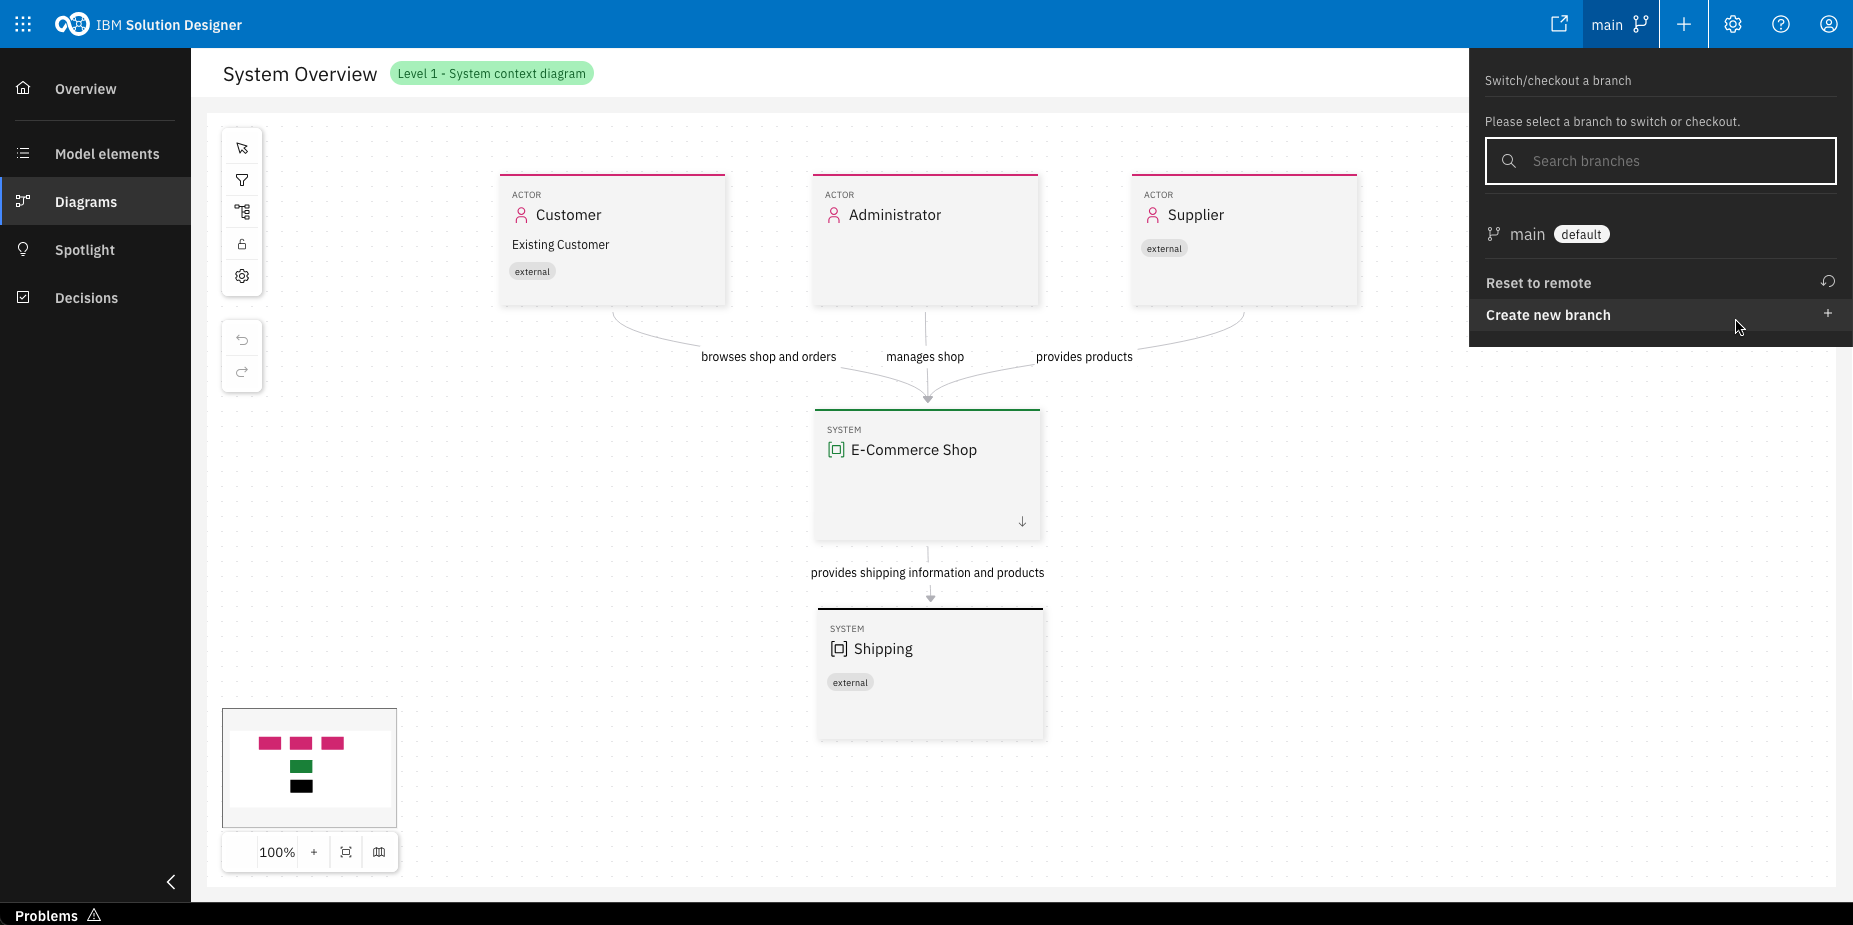Toggle the diagram lock
Image resolution: width=1853 pixels, height=925 pixels.
pyautogui.click(x=241, y=243)
